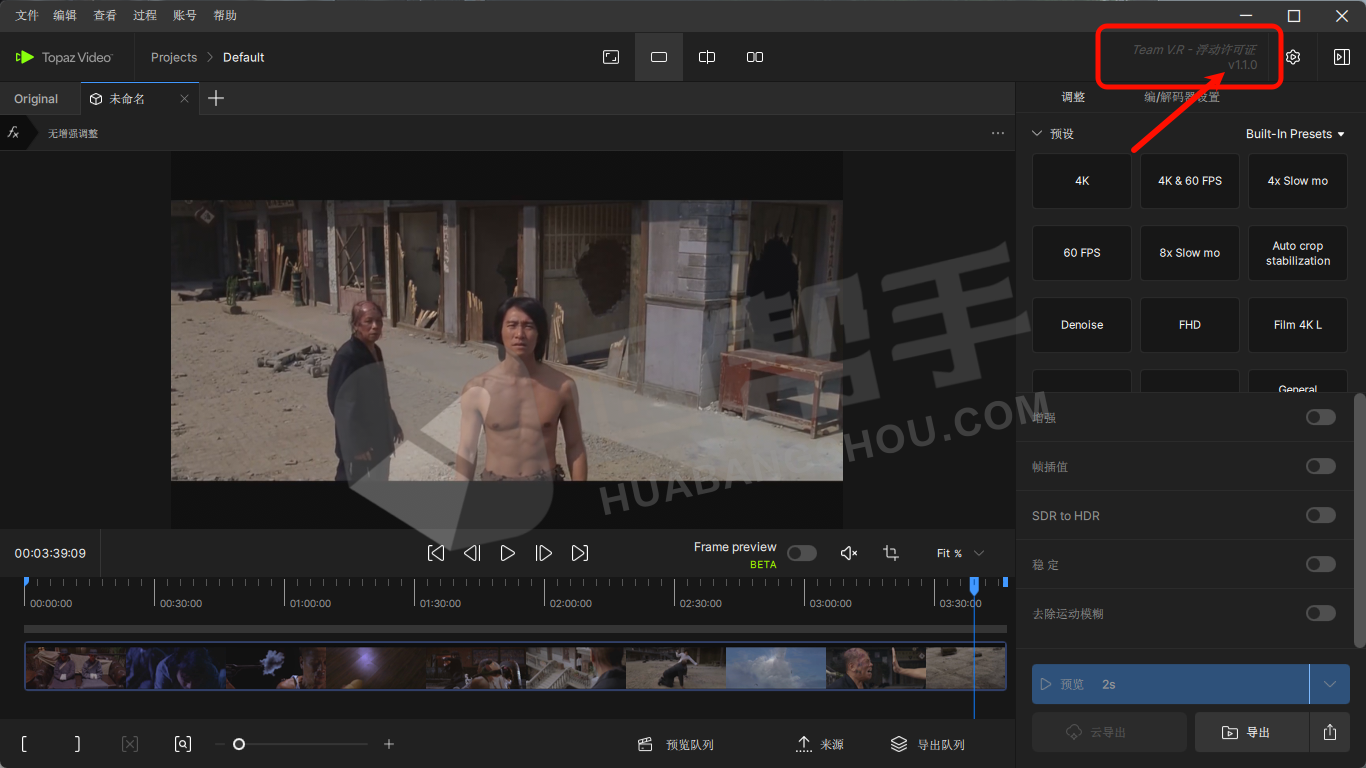1366x768 pixels.
Task: Open the preview duration dropdown arrow
Action: point(1329,684)
